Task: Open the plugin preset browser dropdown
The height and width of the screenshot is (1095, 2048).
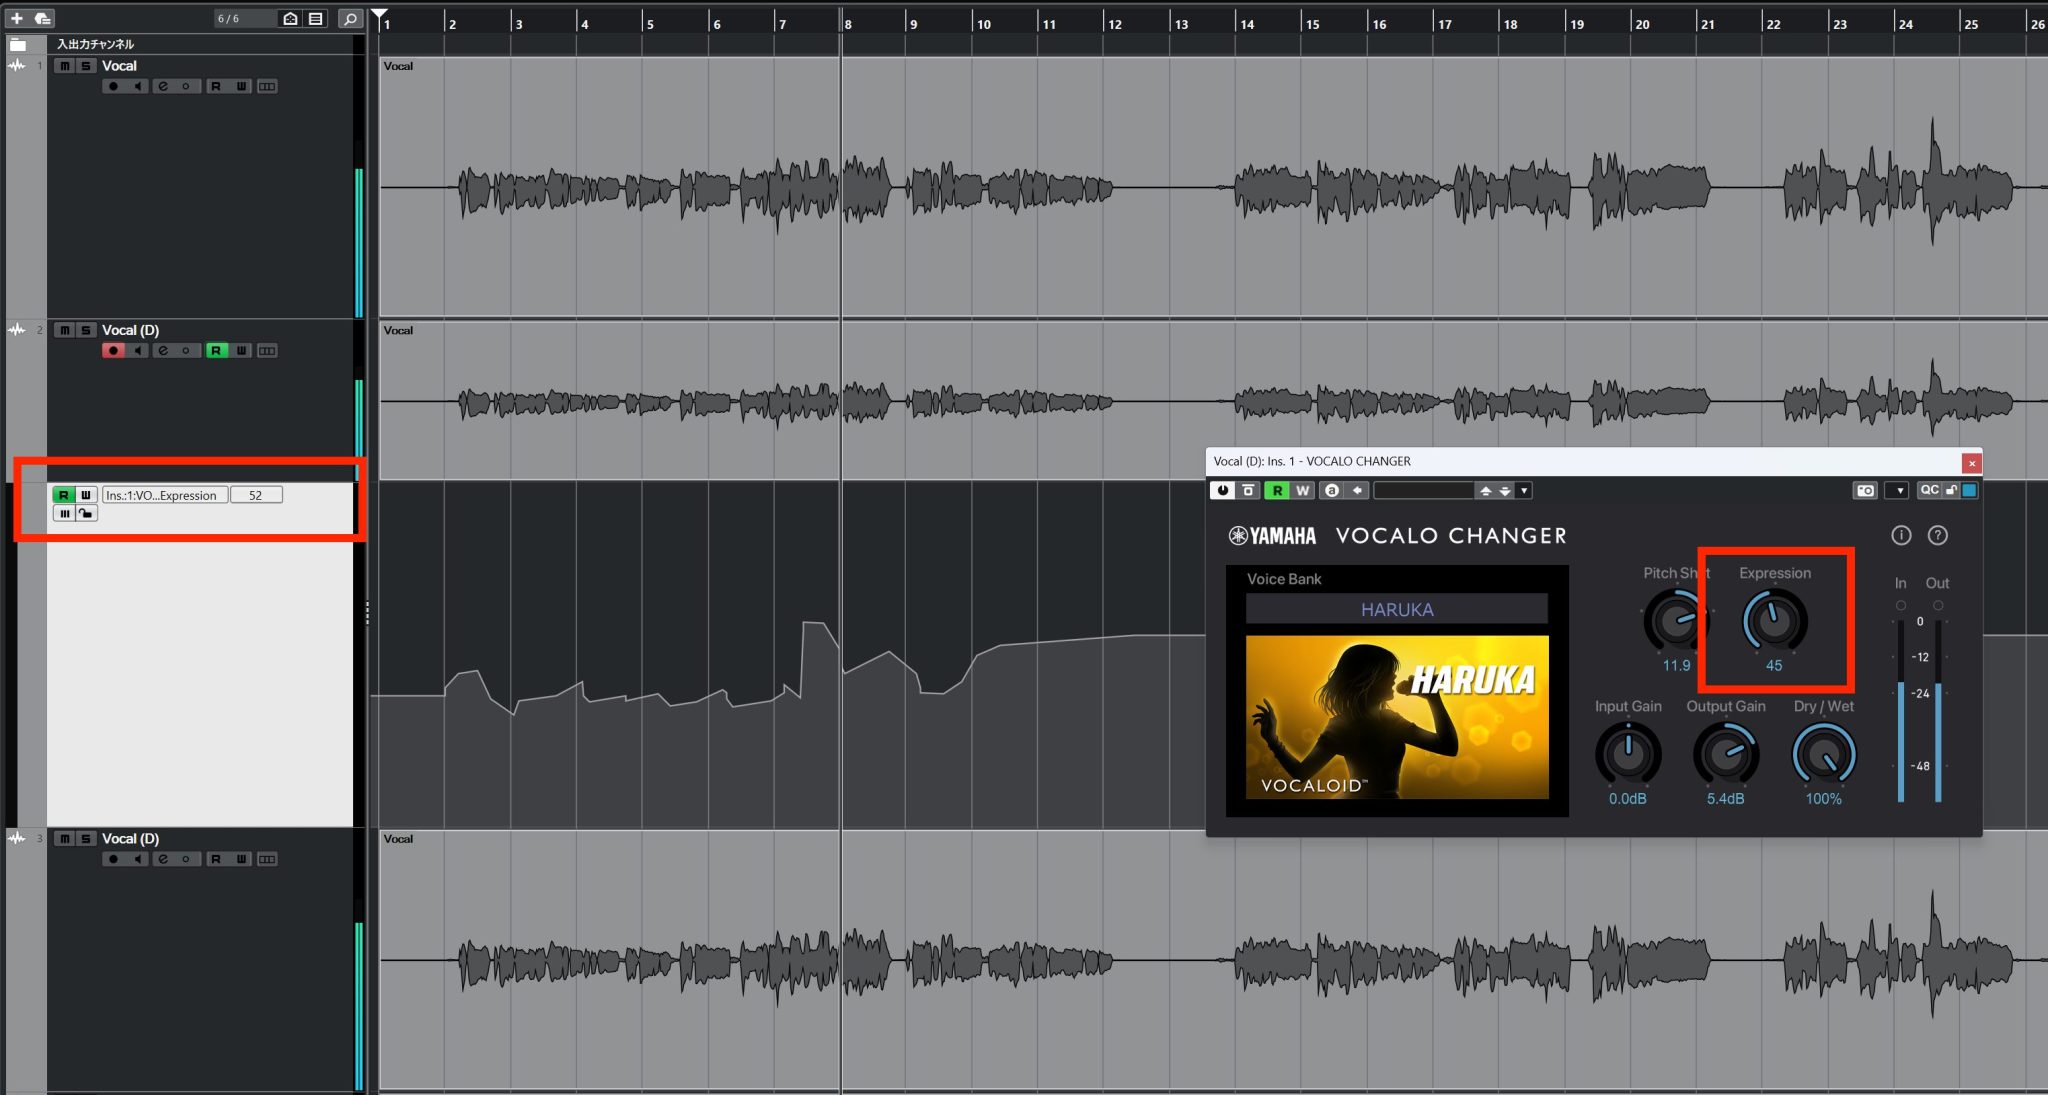Action: (x=1524, y=490)
